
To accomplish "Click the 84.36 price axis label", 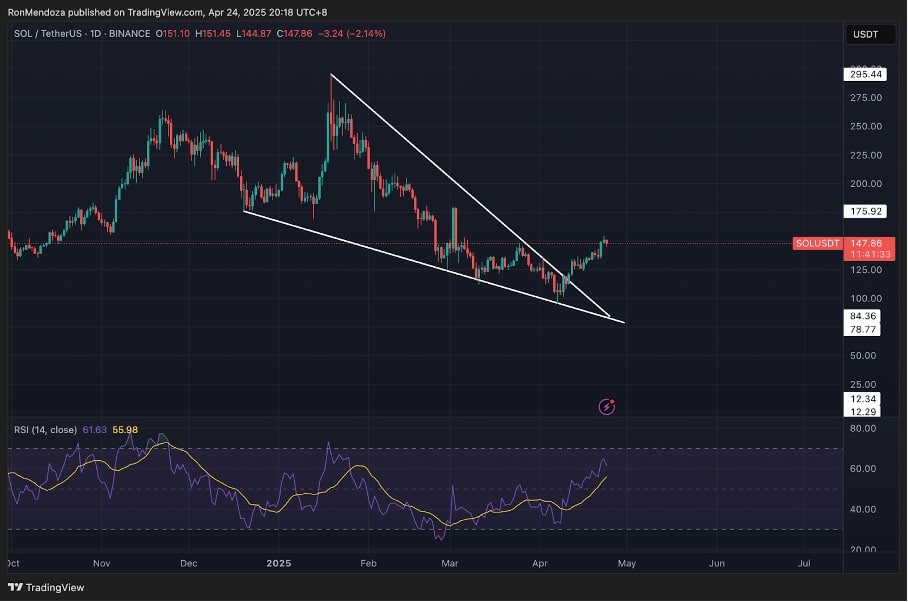I will [x=863, y=315].
